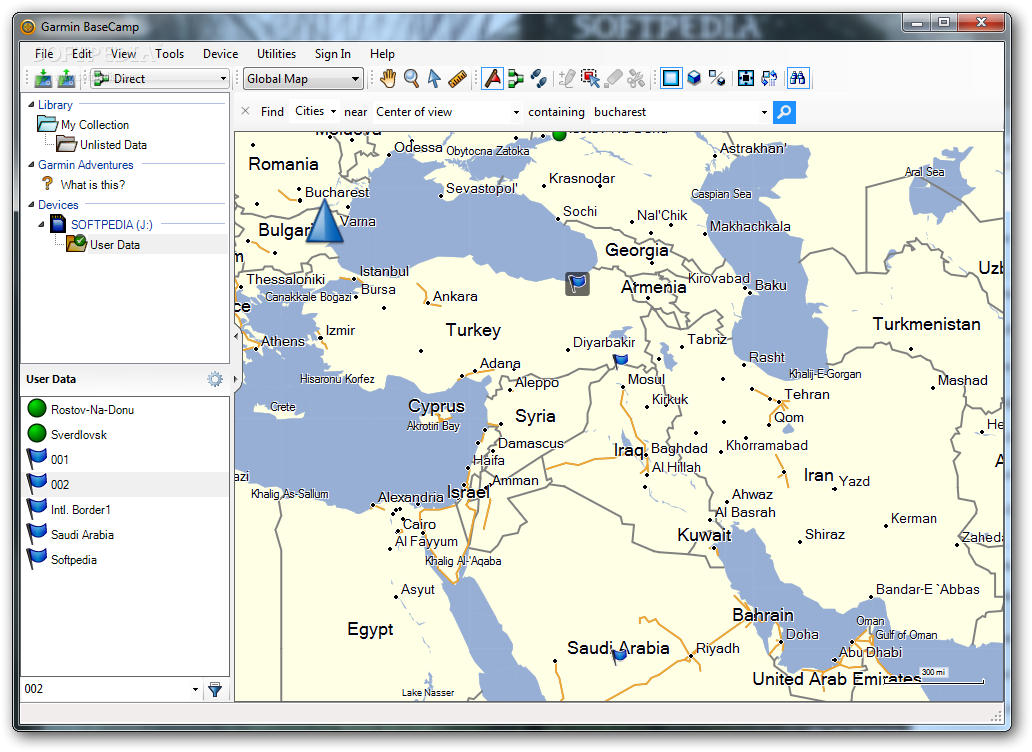Switch to 3D map view
Image resolution: width=1032 pixels, height=752 pixels.
pos(694,78)
